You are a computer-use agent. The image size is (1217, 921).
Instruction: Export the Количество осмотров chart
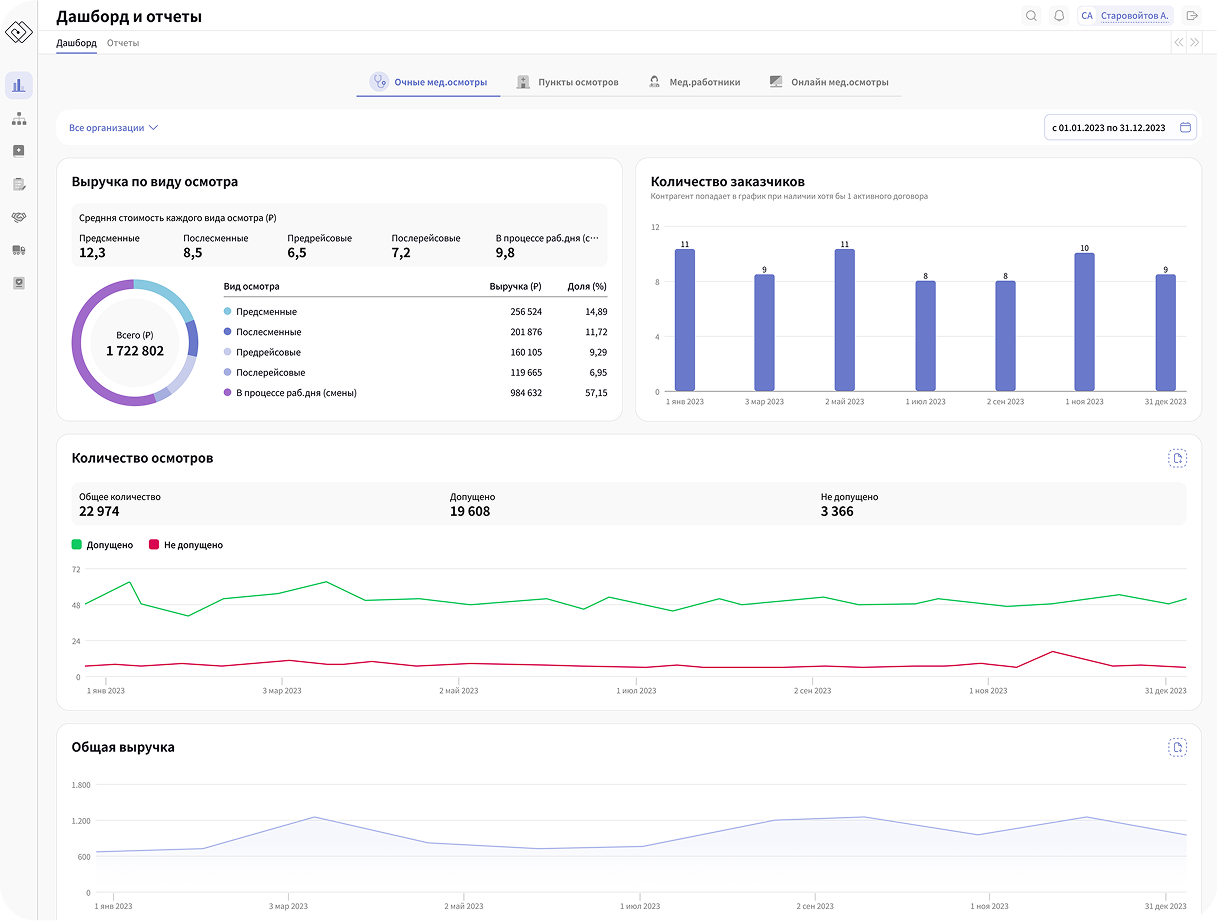[1178, 458]
